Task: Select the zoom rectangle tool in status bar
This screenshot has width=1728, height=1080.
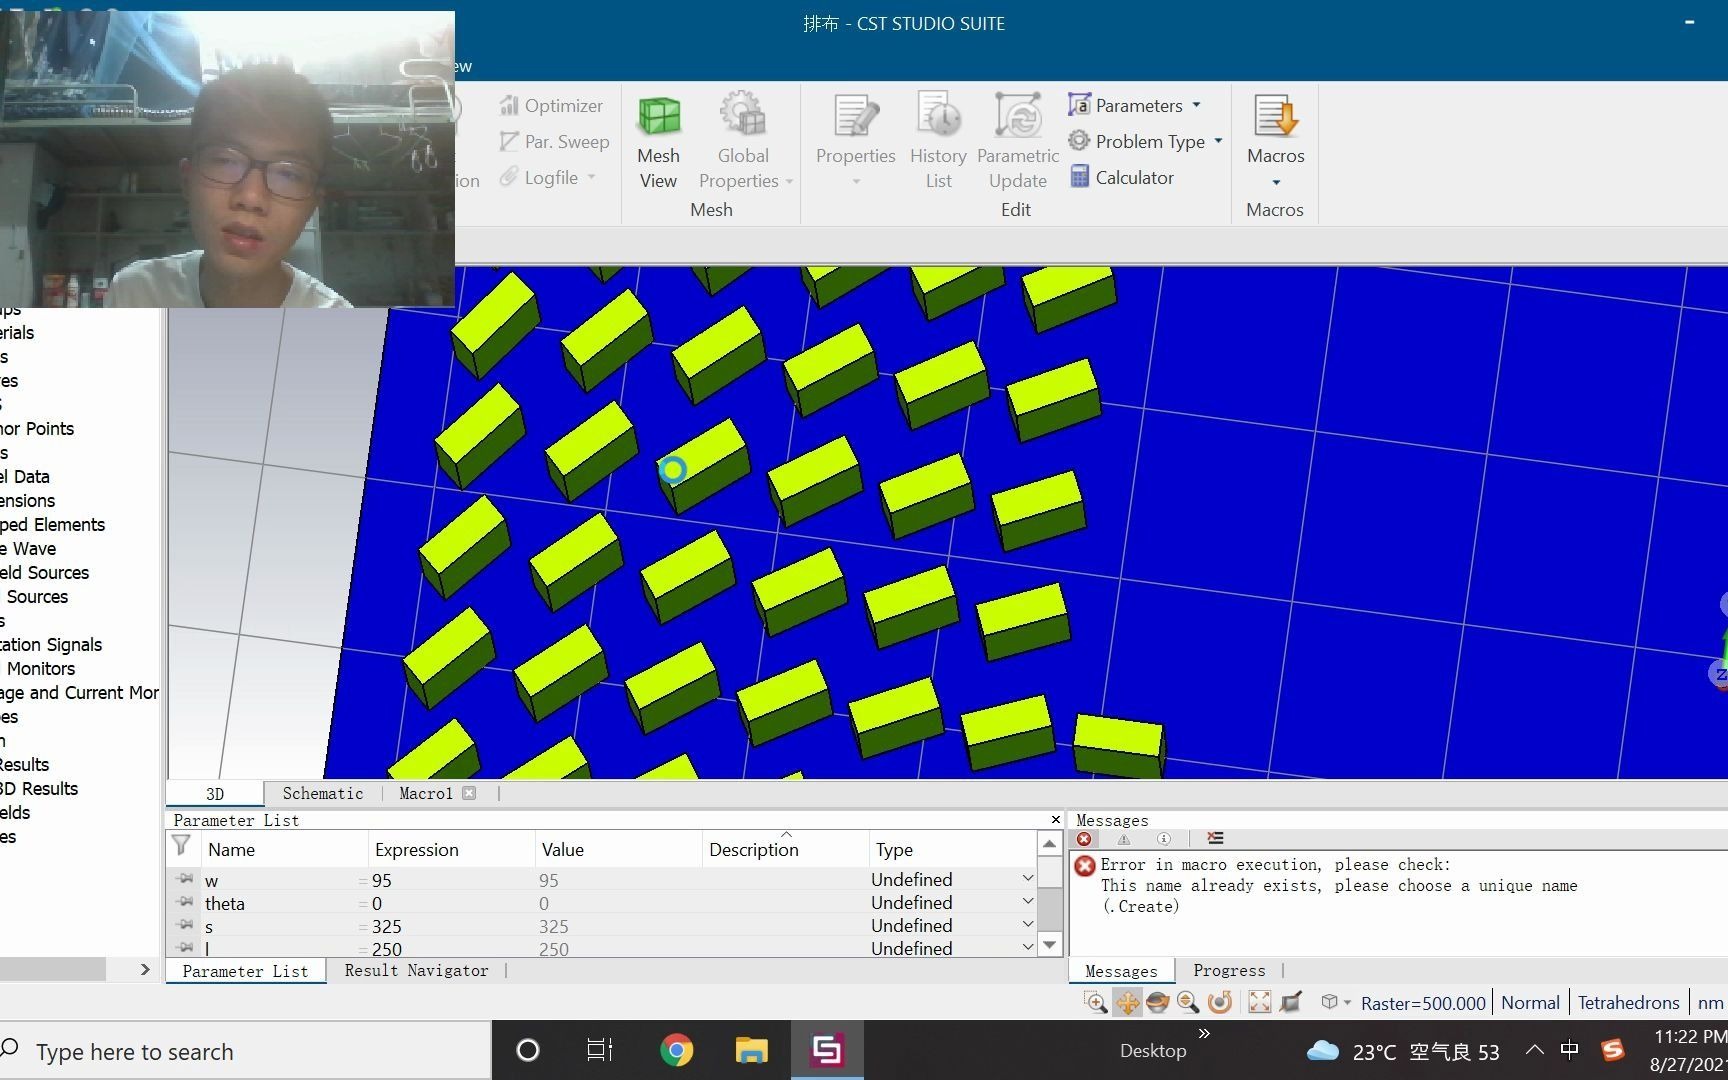Action: (1096, 1002)
